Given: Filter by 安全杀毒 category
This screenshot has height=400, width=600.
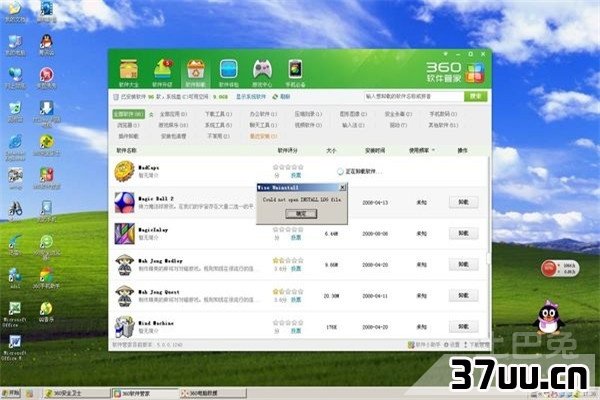Looking at the screenshot, I should (x=398, y=114).
